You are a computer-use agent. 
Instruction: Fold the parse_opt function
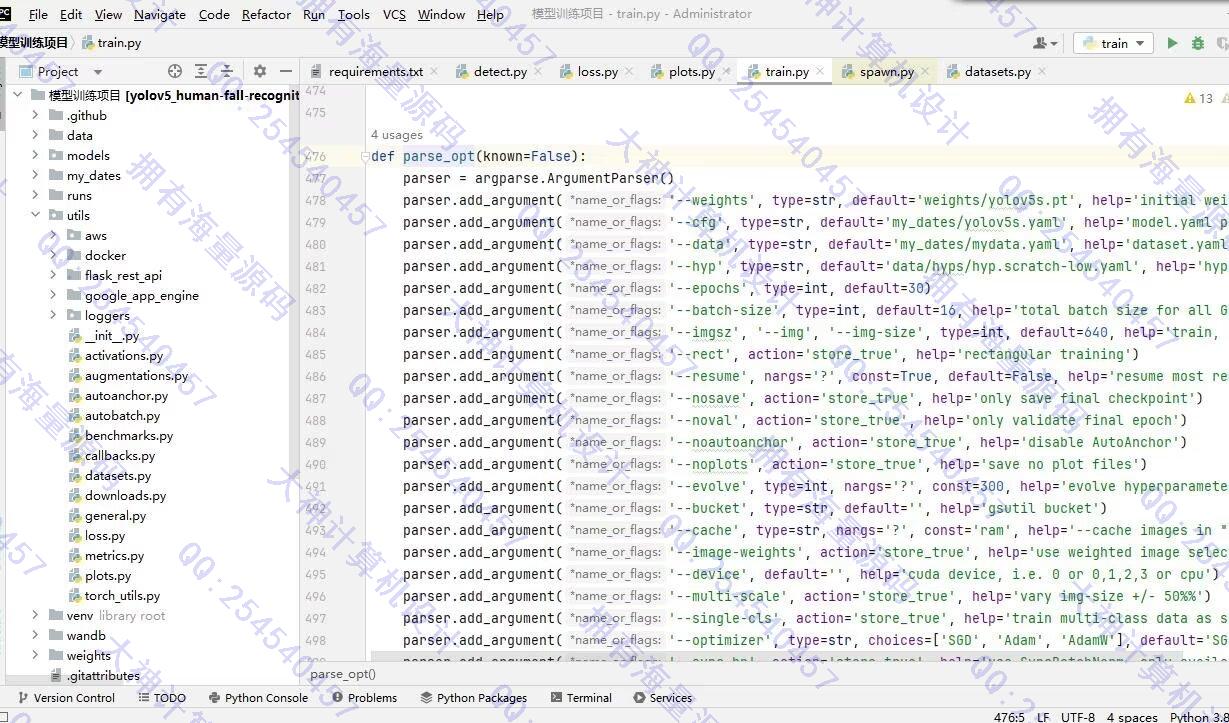point(365,157)
